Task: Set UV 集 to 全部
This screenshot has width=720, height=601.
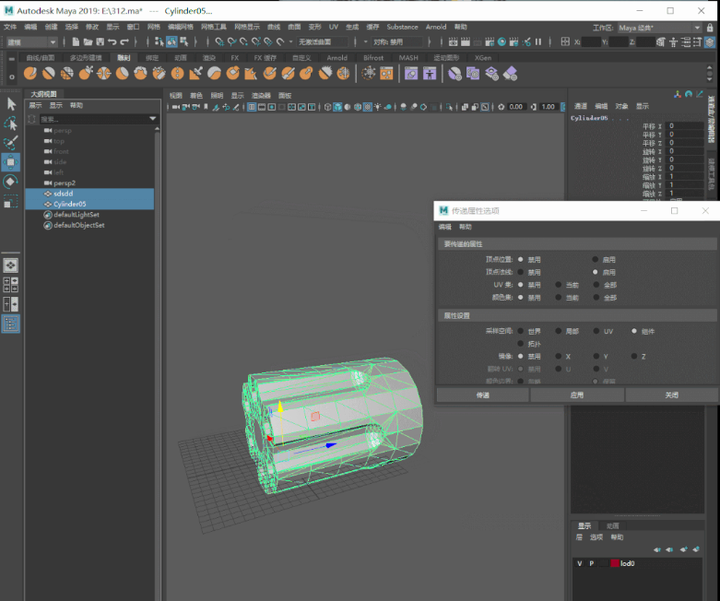Action: click(595, 284)
